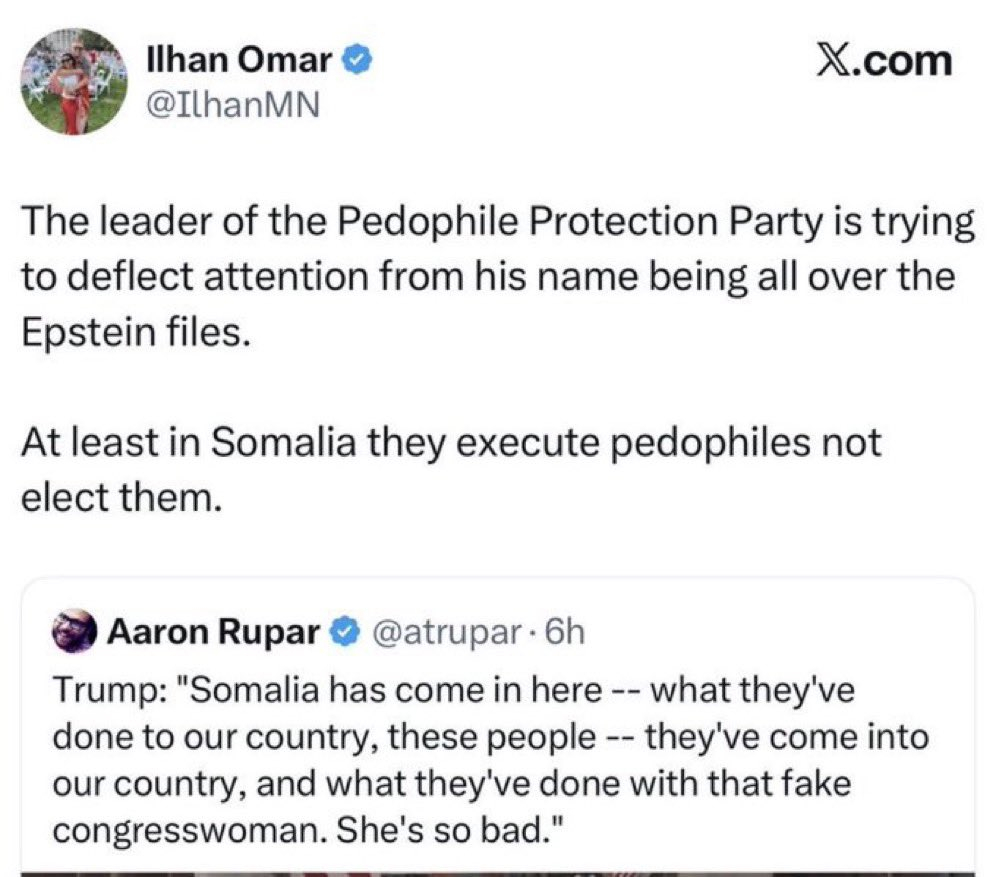Open the @IlhanMN handle link

coord(232,102)
